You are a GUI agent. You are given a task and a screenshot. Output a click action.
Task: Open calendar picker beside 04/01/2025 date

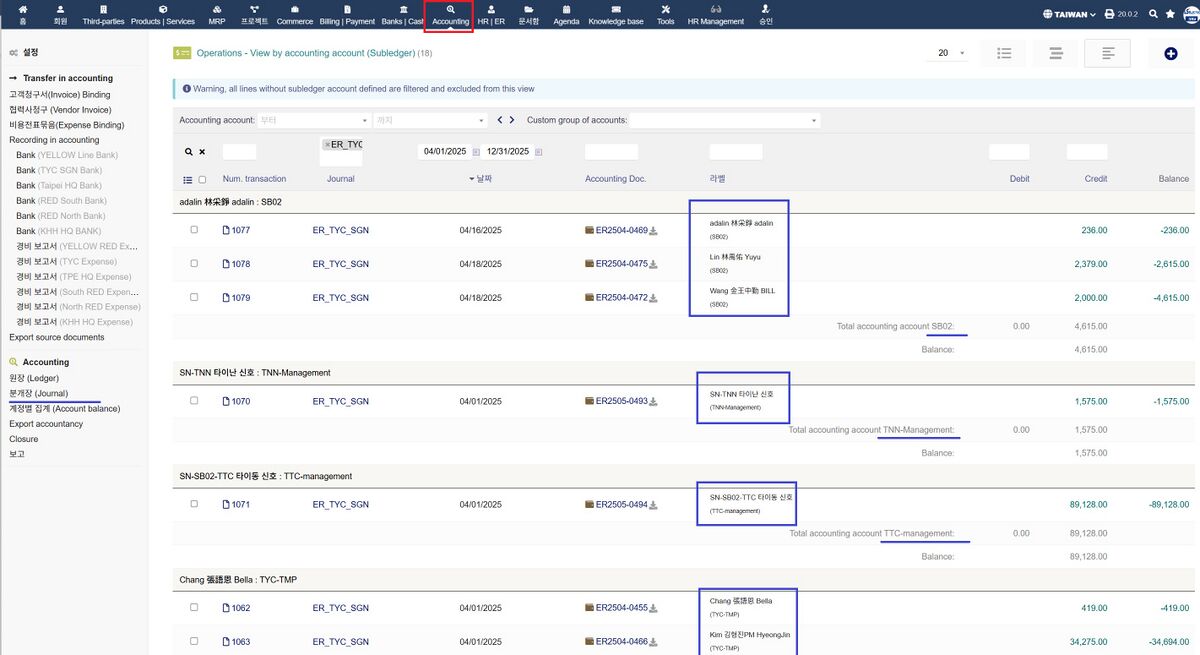pos(476,152)
